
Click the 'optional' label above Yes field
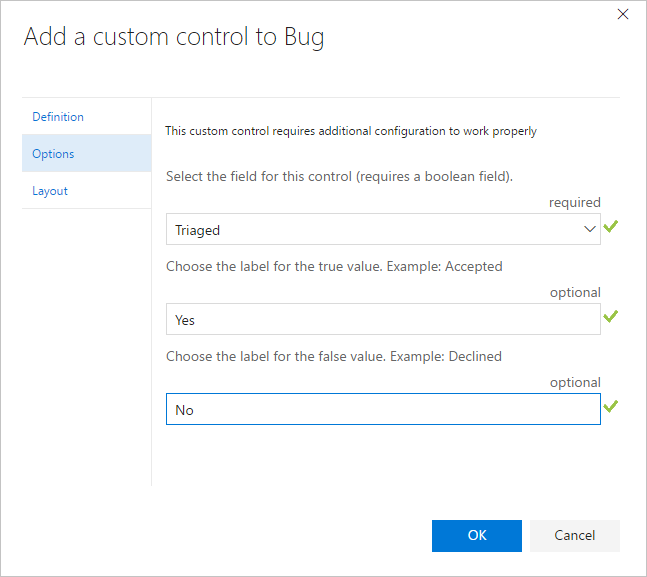pos(575,292)
